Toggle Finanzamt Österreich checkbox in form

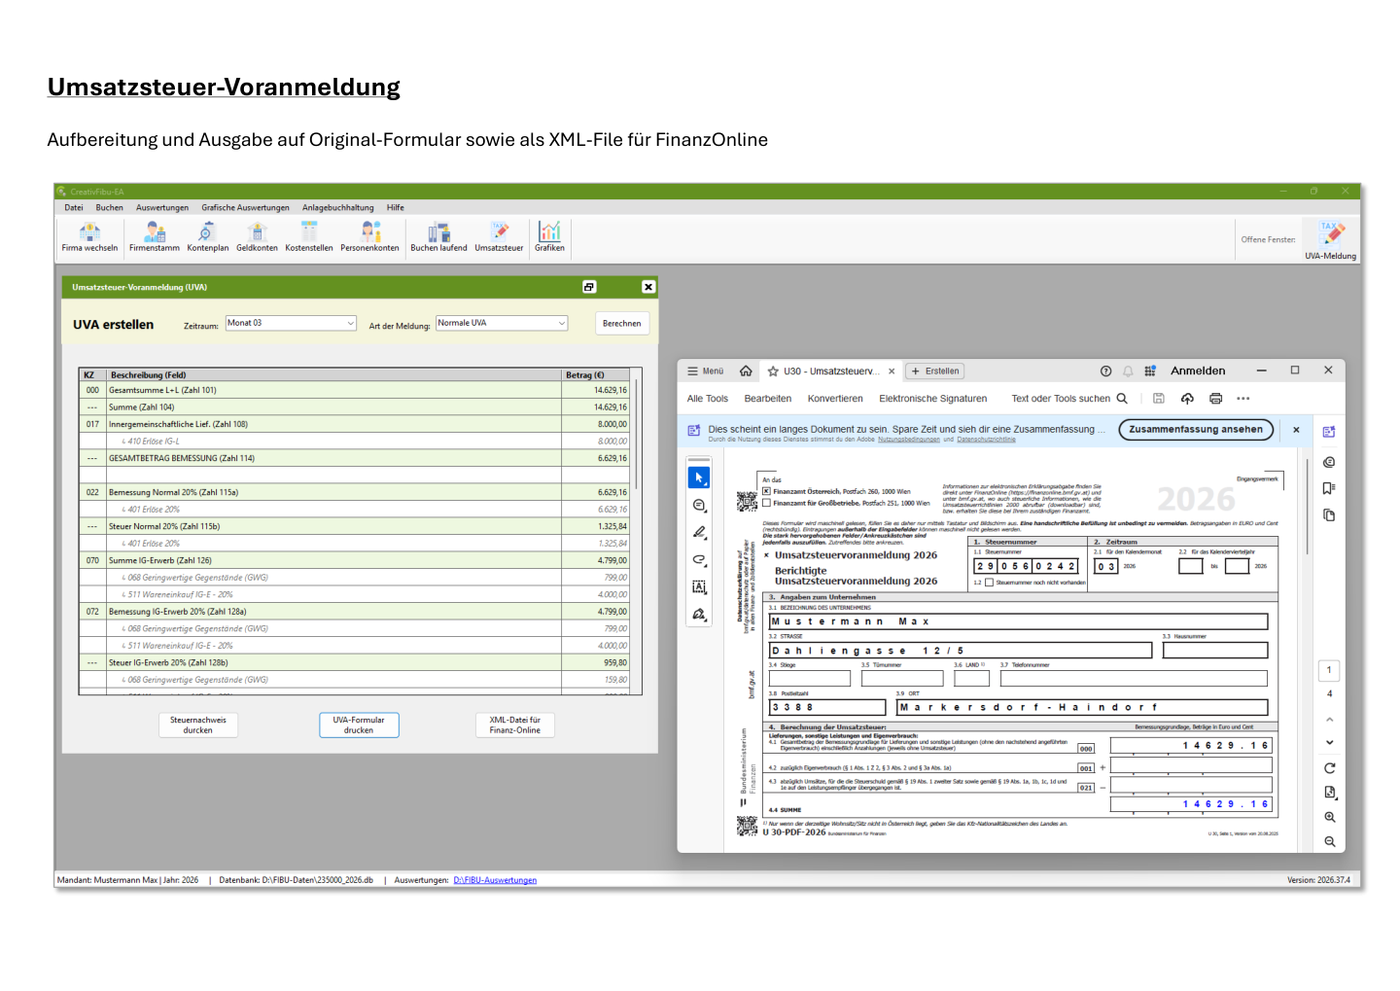click(x=766, y=491)
